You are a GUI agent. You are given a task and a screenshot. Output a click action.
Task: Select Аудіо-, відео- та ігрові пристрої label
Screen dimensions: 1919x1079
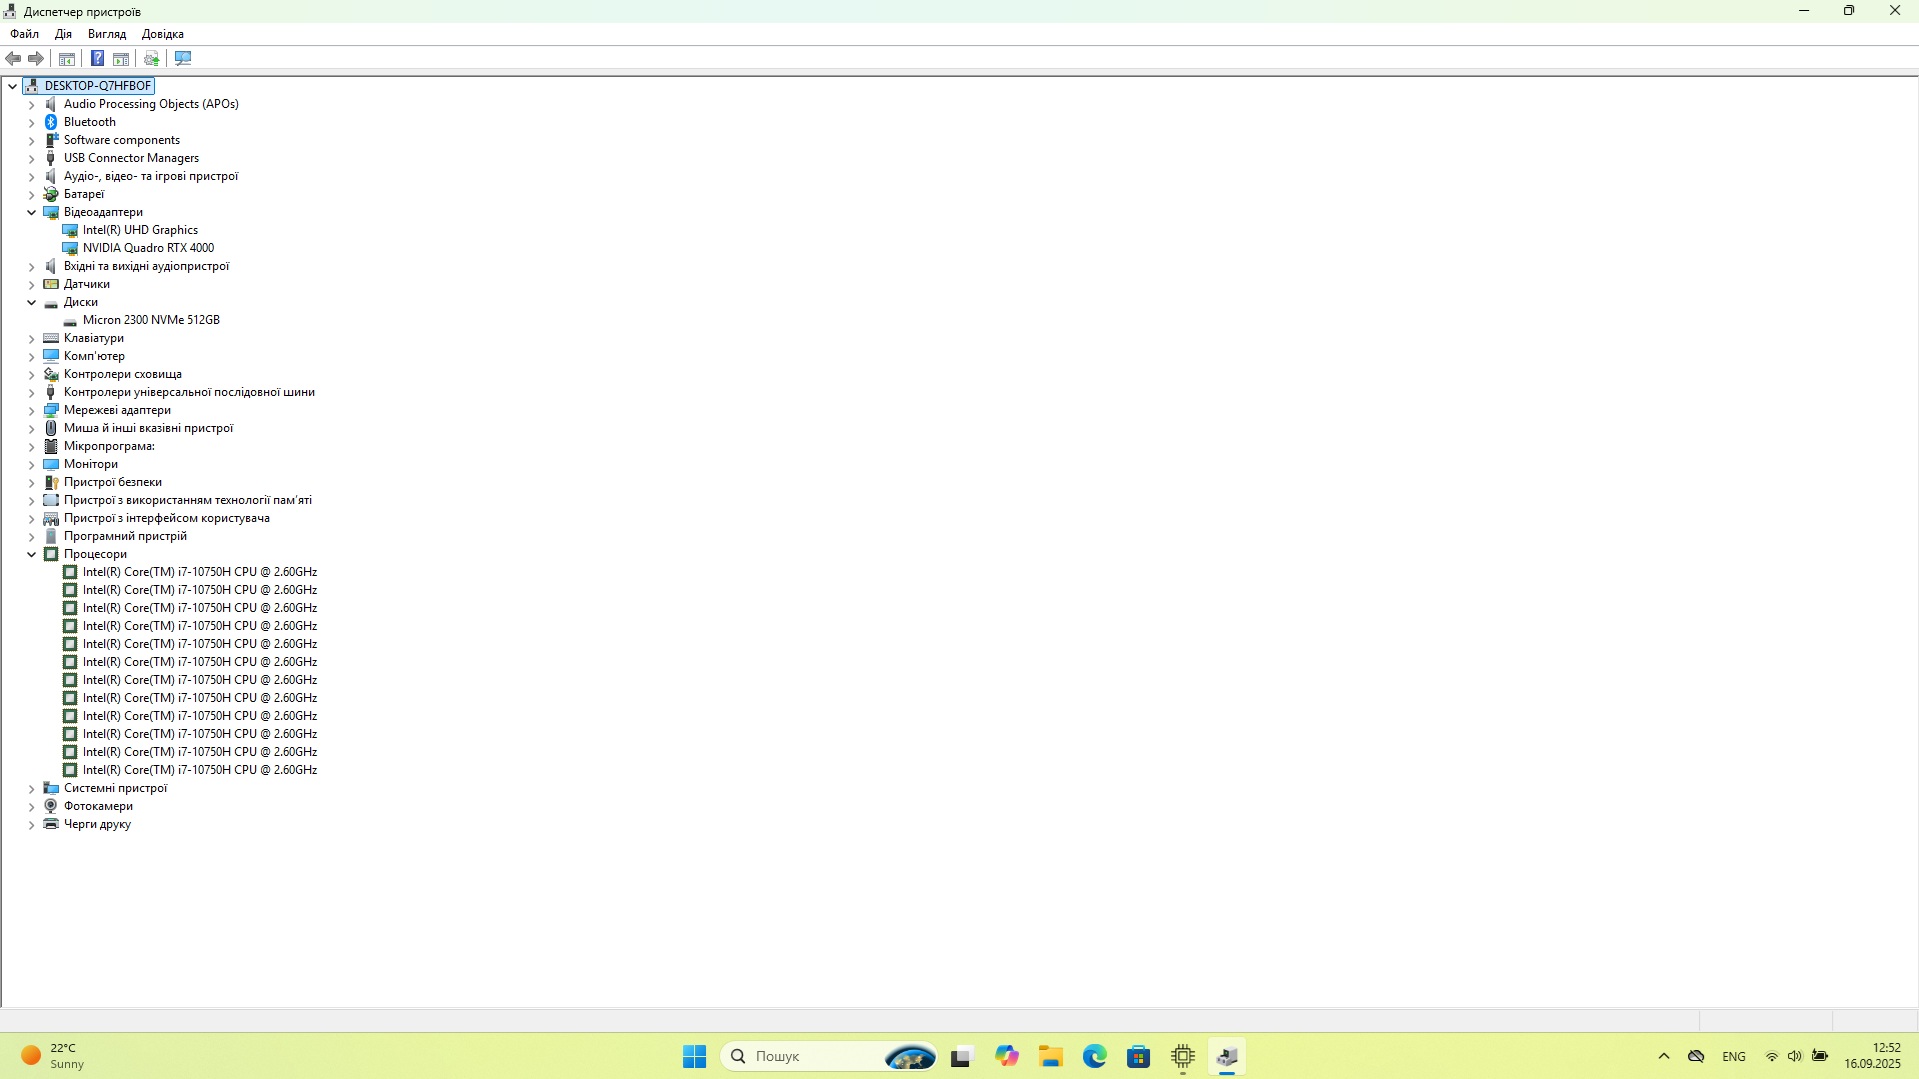pos(151,176)
